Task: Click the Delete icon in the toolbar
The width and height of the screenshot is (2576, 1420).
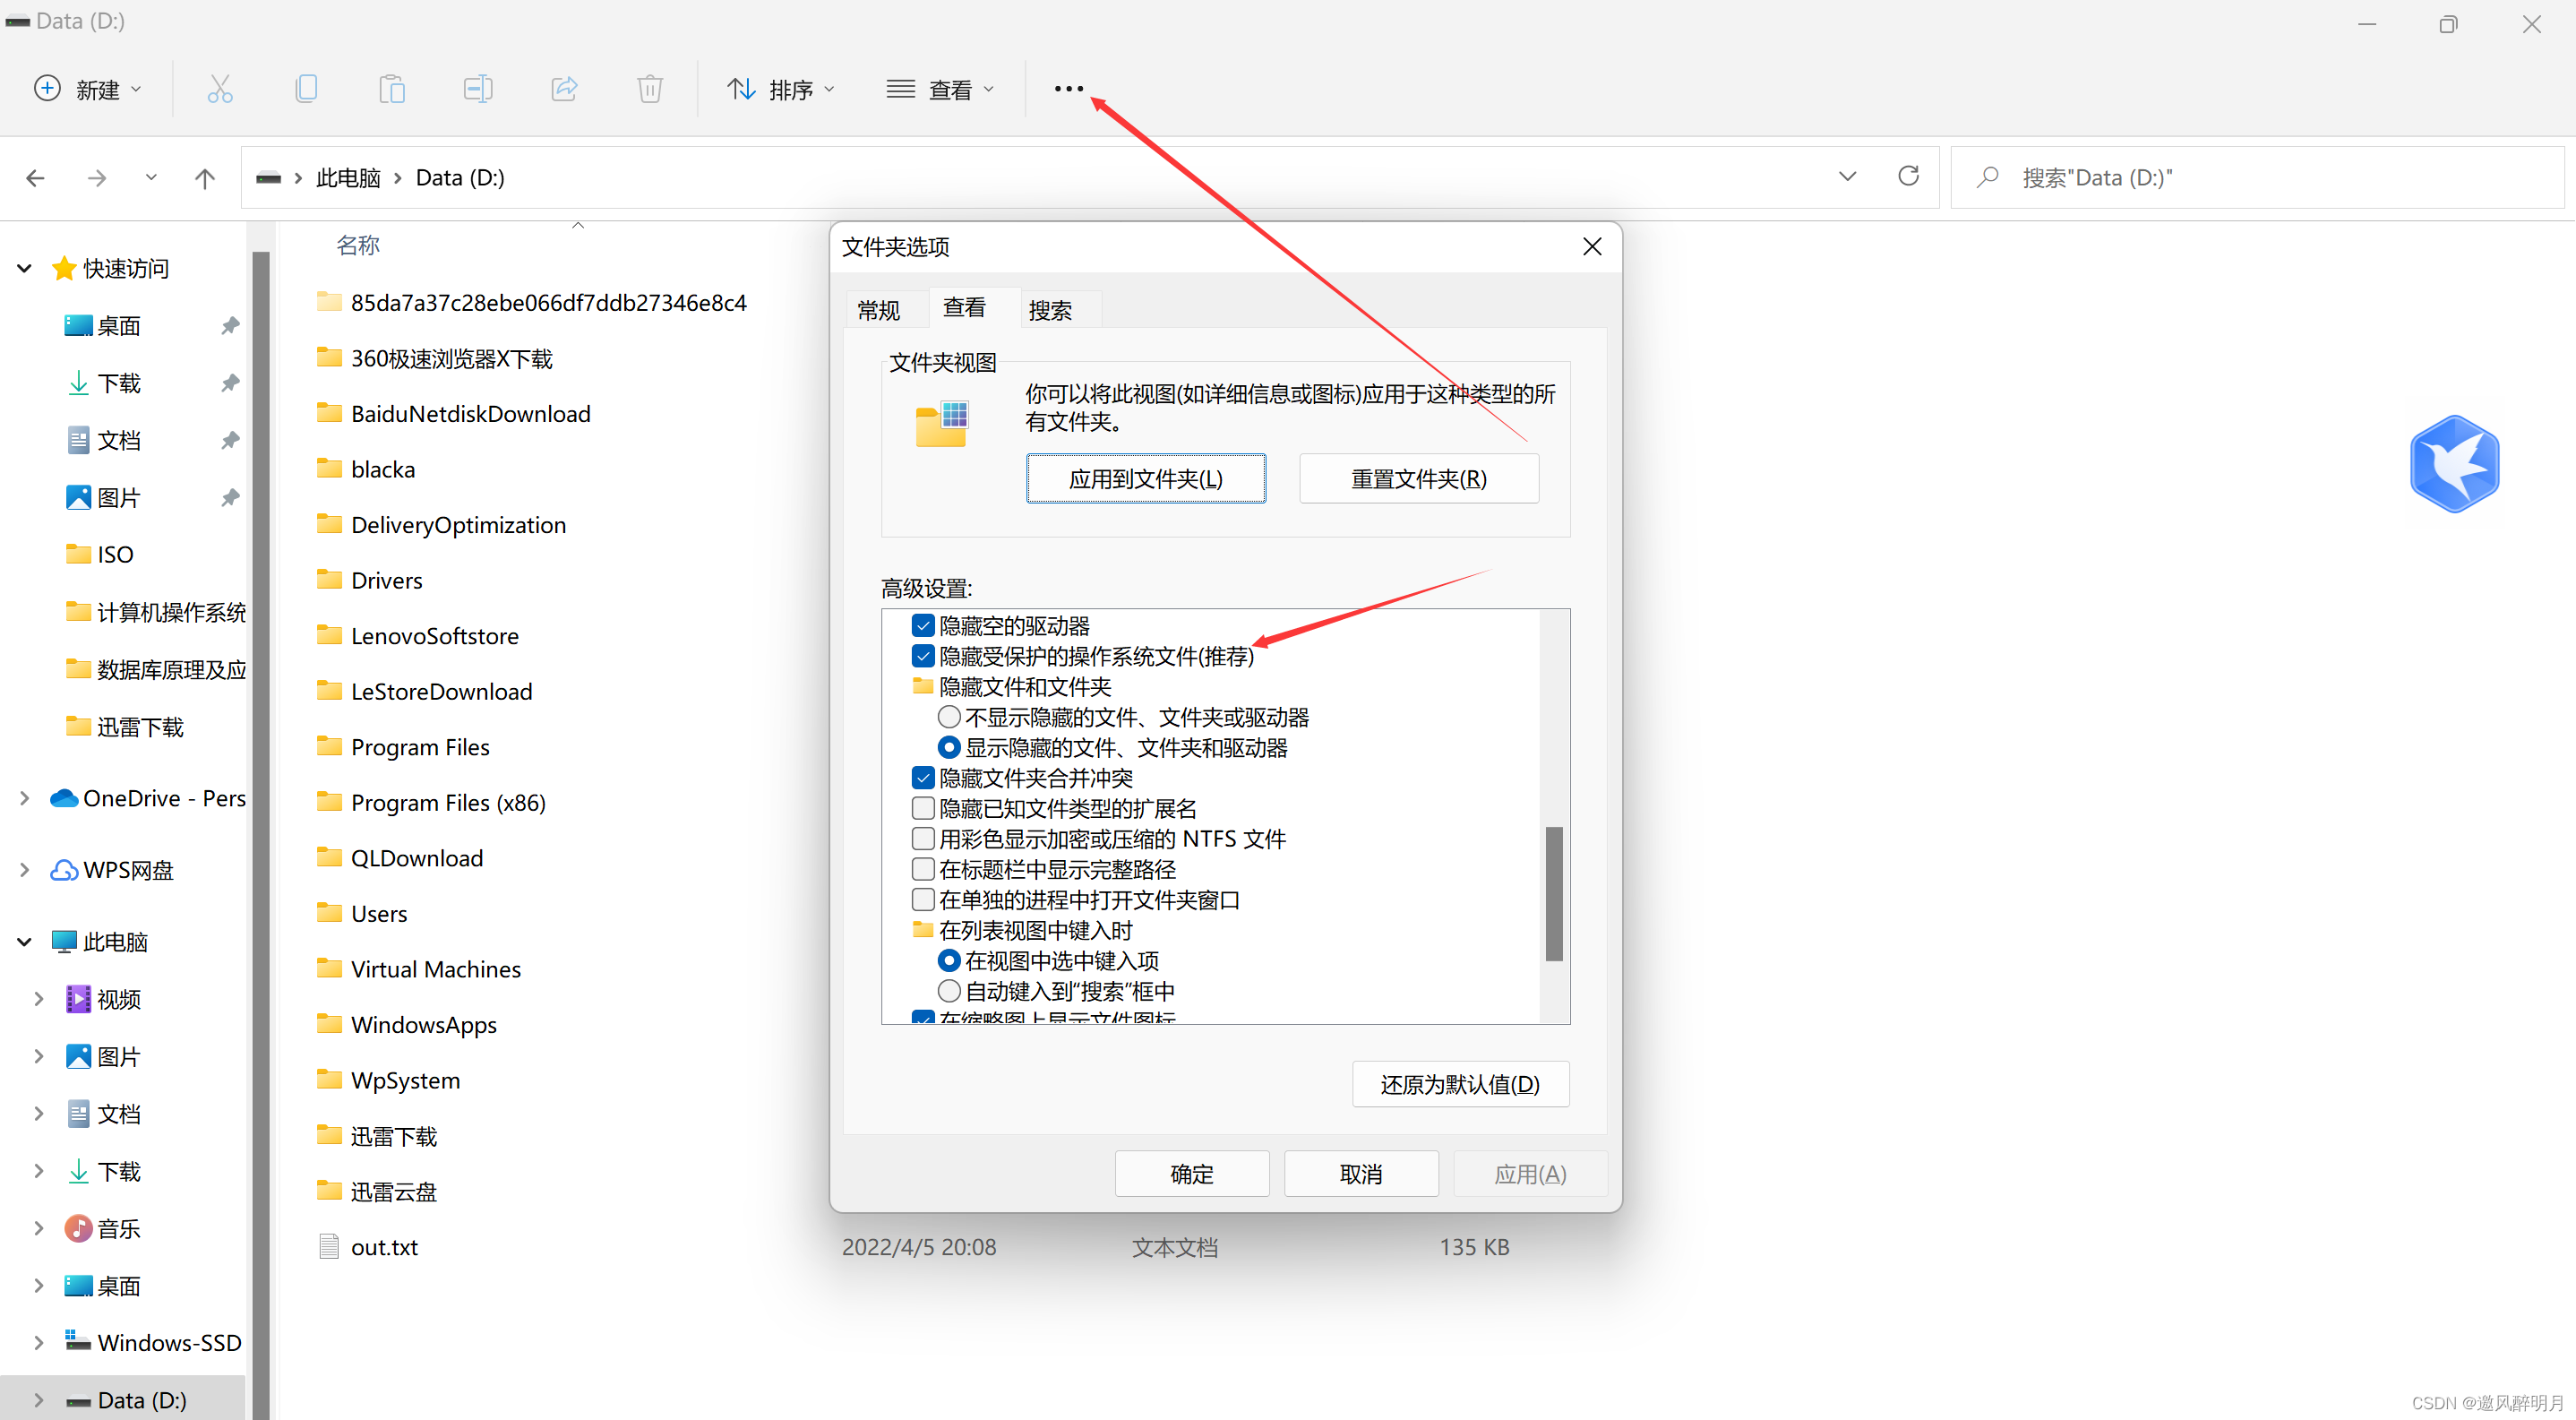Action: tap(649, 88)
